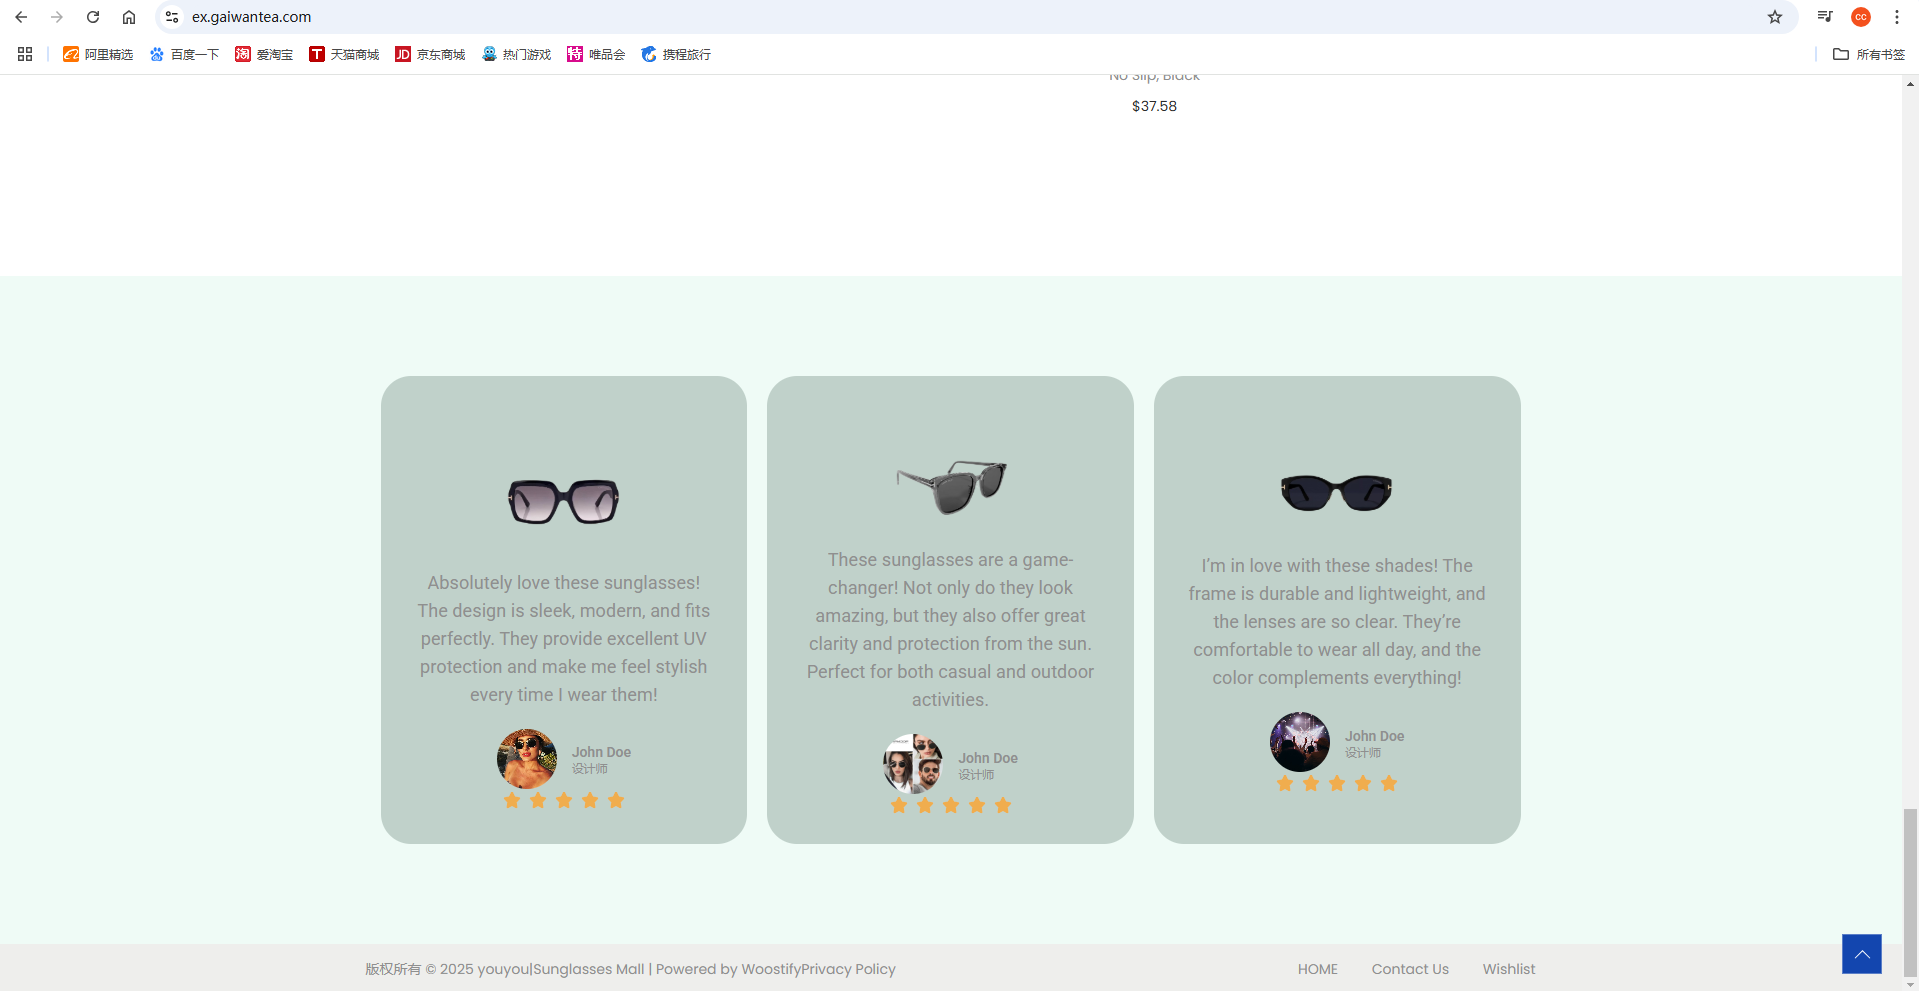Click the browser profile avatar
1919x991 pixels.
[1861, 17]
